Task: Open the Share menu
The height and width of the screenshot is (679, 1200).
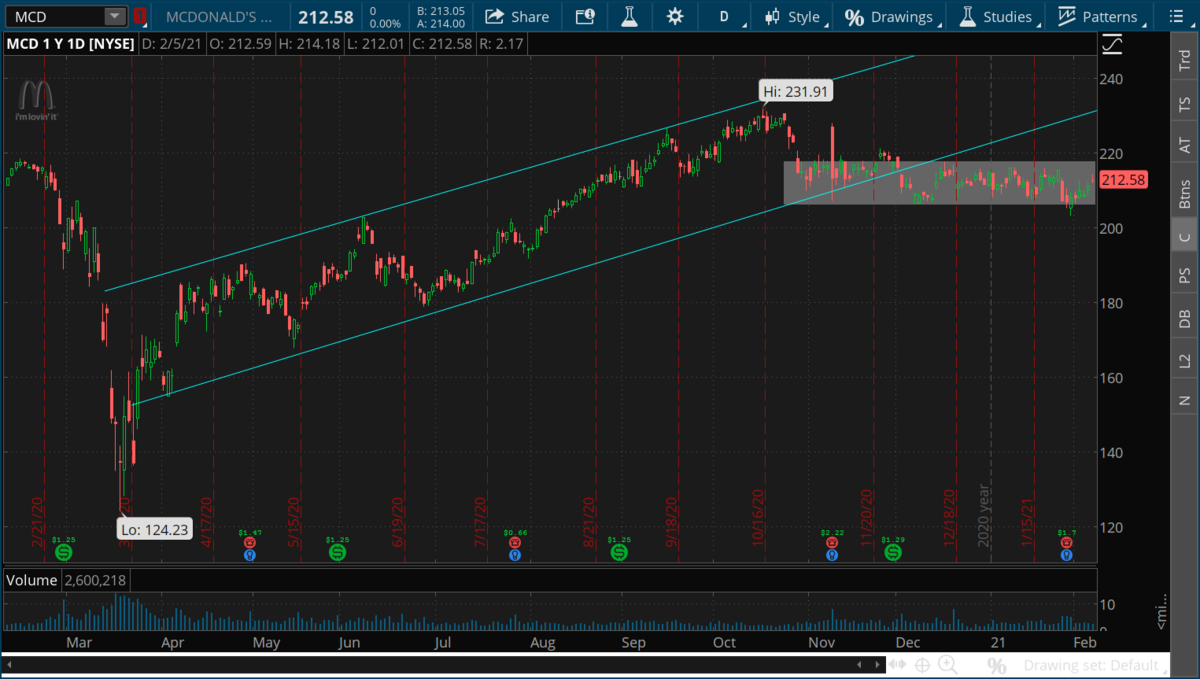Action: pos(517,16)
